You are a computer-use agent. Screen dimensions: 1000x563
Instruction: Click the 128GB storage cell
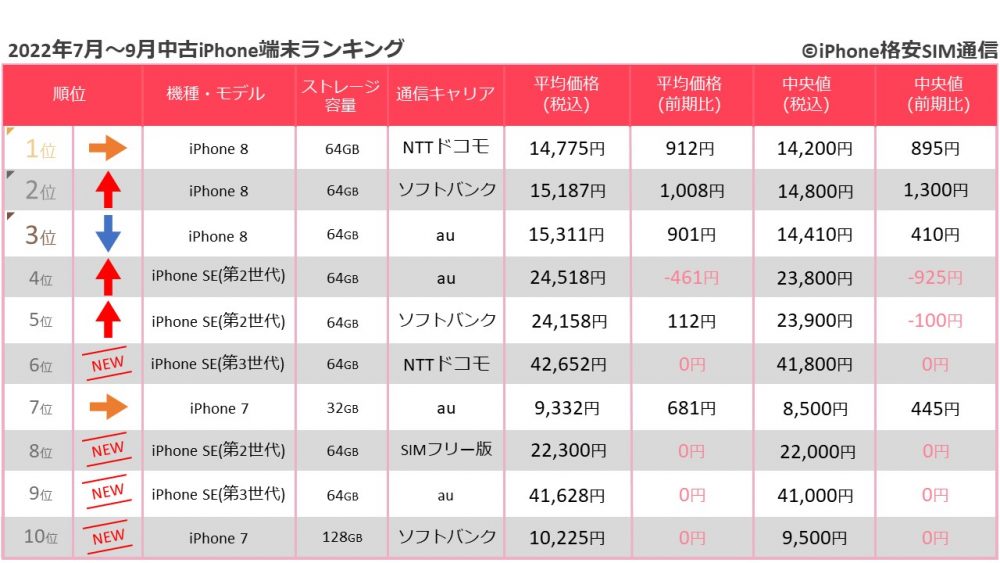coord(342,537)
